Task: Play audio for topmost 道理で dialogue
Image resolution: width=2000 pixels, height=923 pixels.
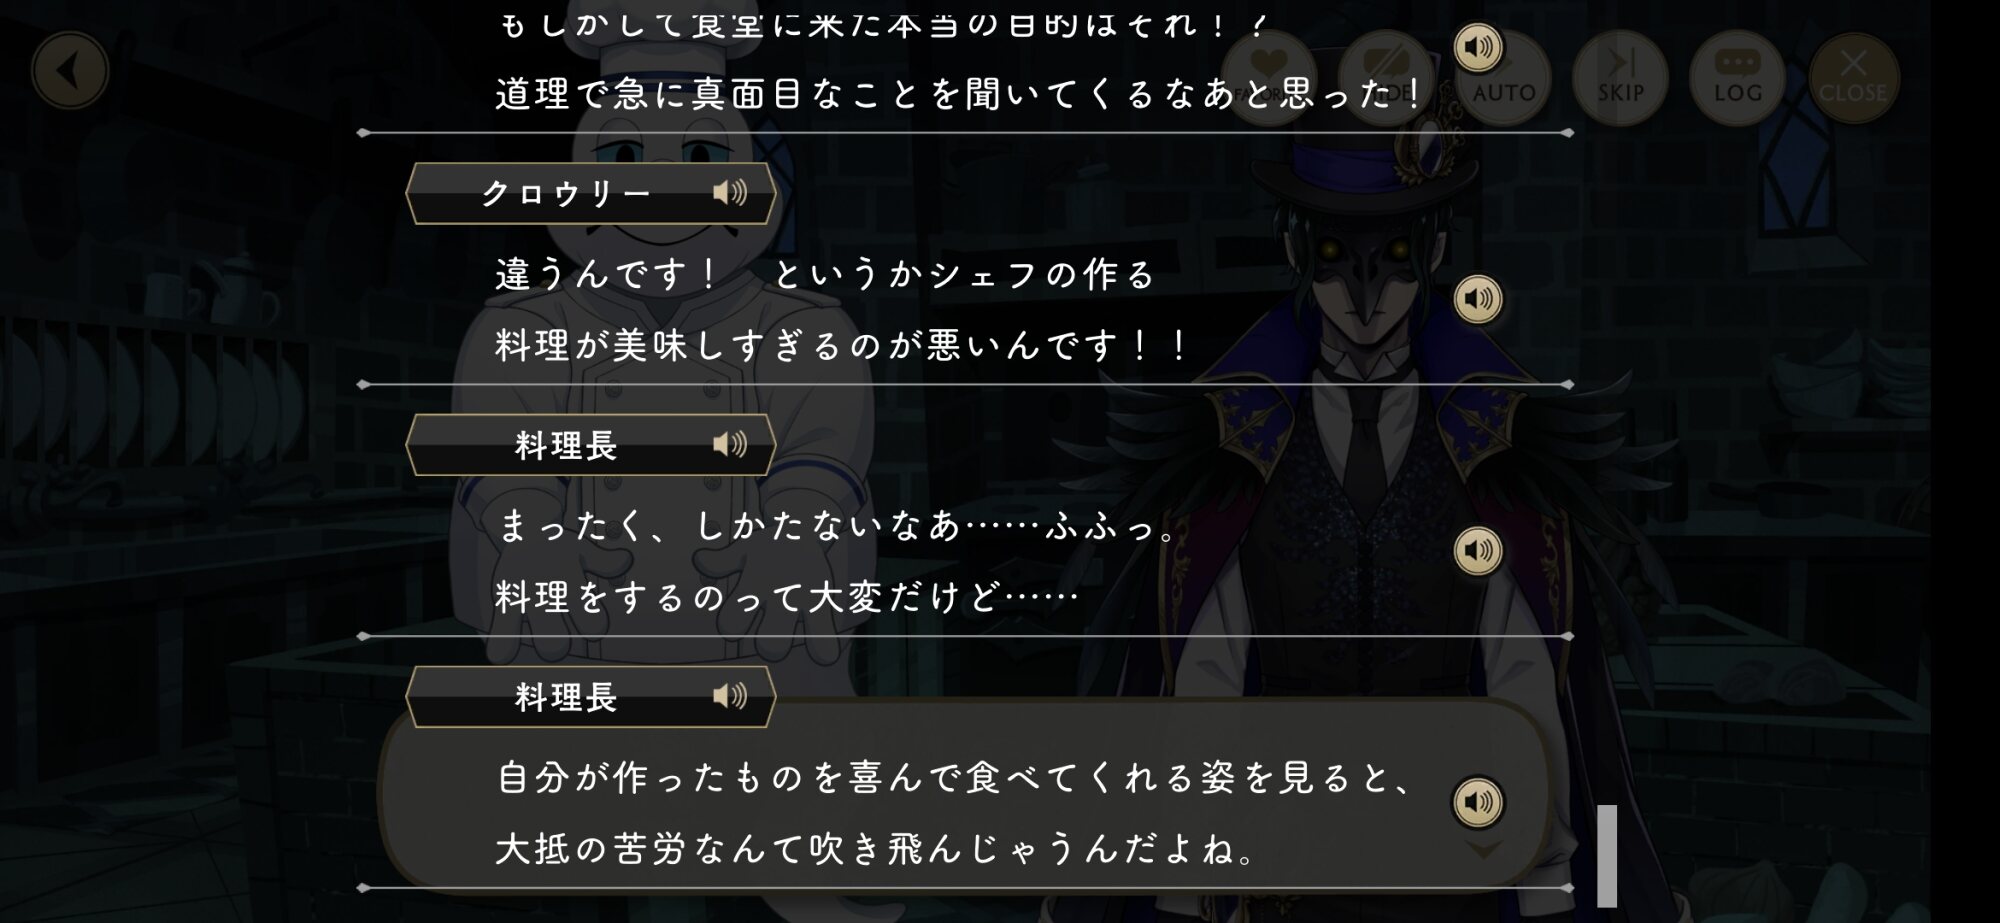Action: pyautogui.click(x=1477, y=47)
